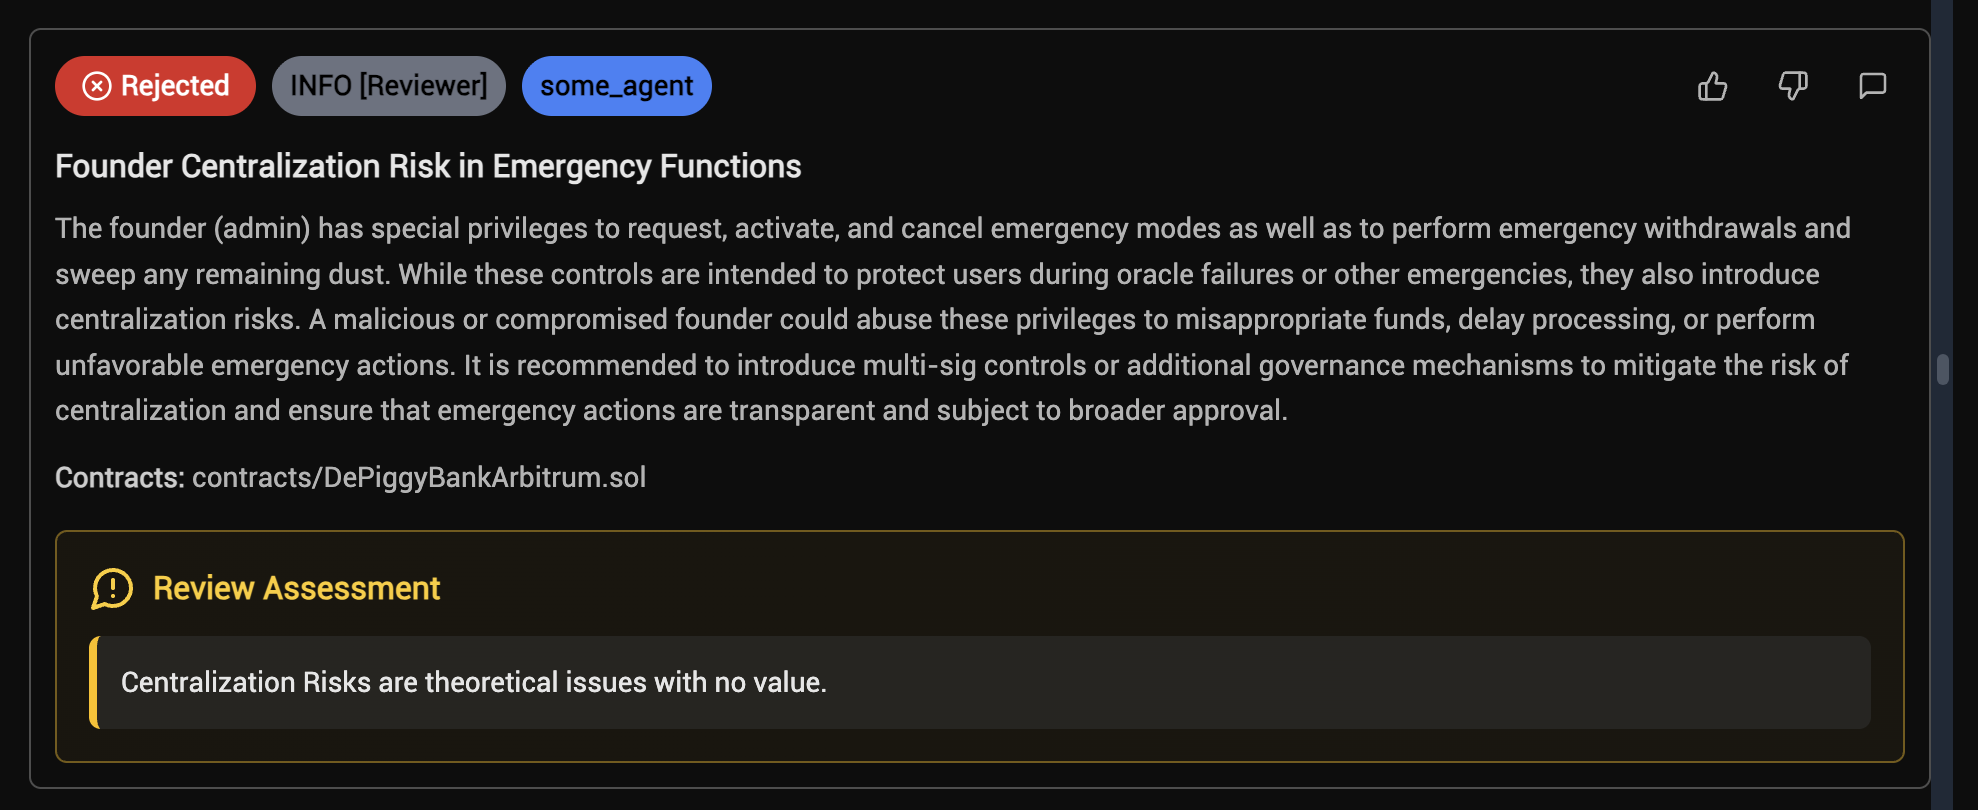Open the contracts/DePiggyBankArbitrum.sol path

[x=419, y=478]
